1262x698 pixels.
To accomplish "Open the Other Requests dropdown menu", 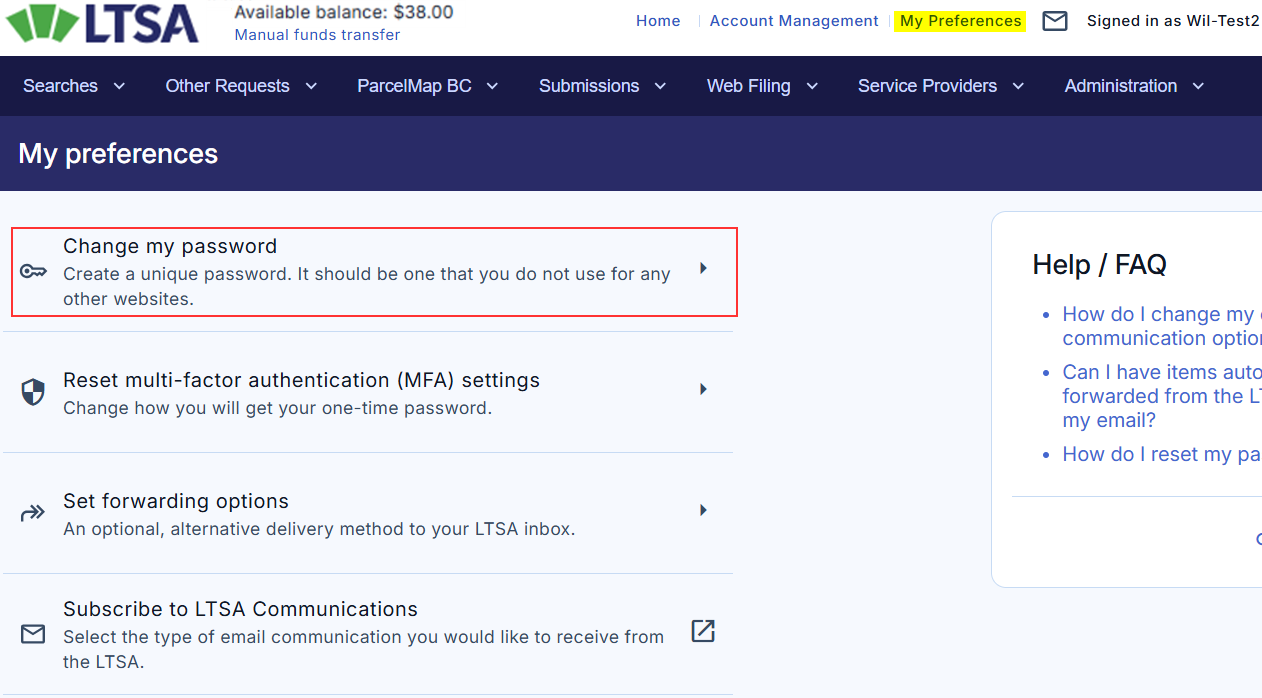I will pos(240,86).
